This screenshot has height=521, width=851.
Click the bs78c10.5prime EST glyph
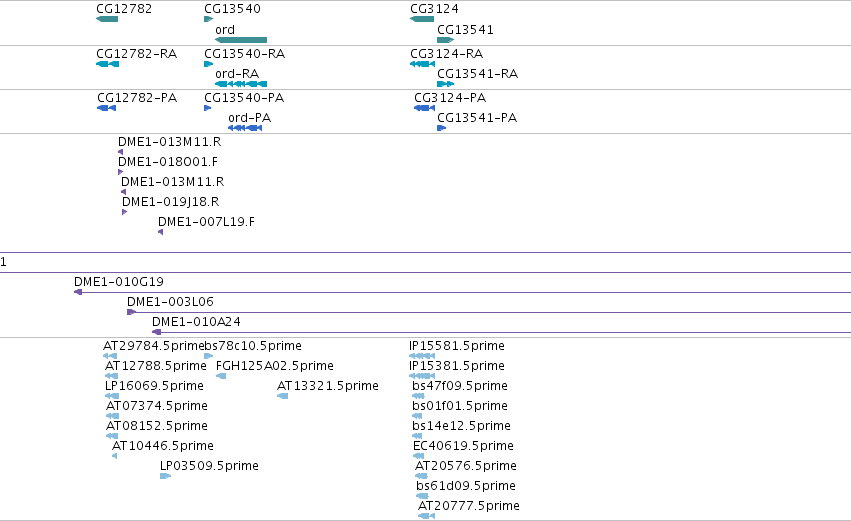208,356
